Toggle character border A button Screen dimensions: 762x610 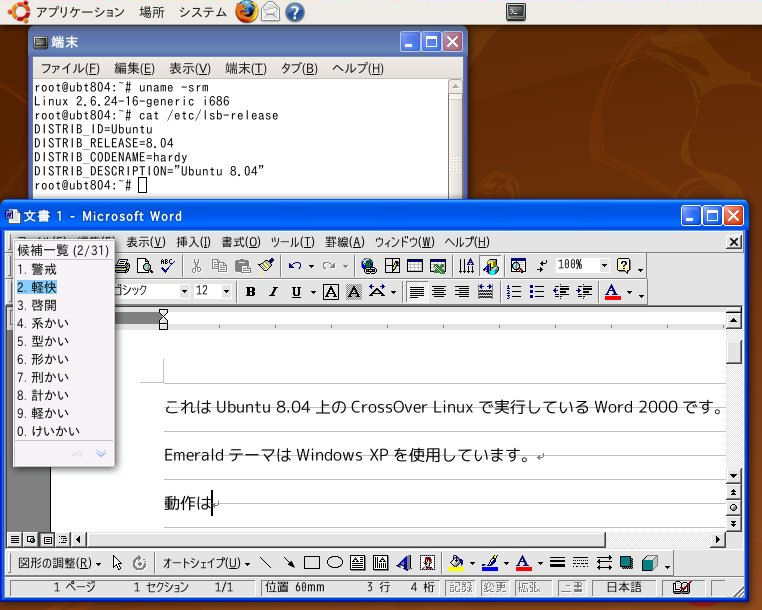pos(331,292)
